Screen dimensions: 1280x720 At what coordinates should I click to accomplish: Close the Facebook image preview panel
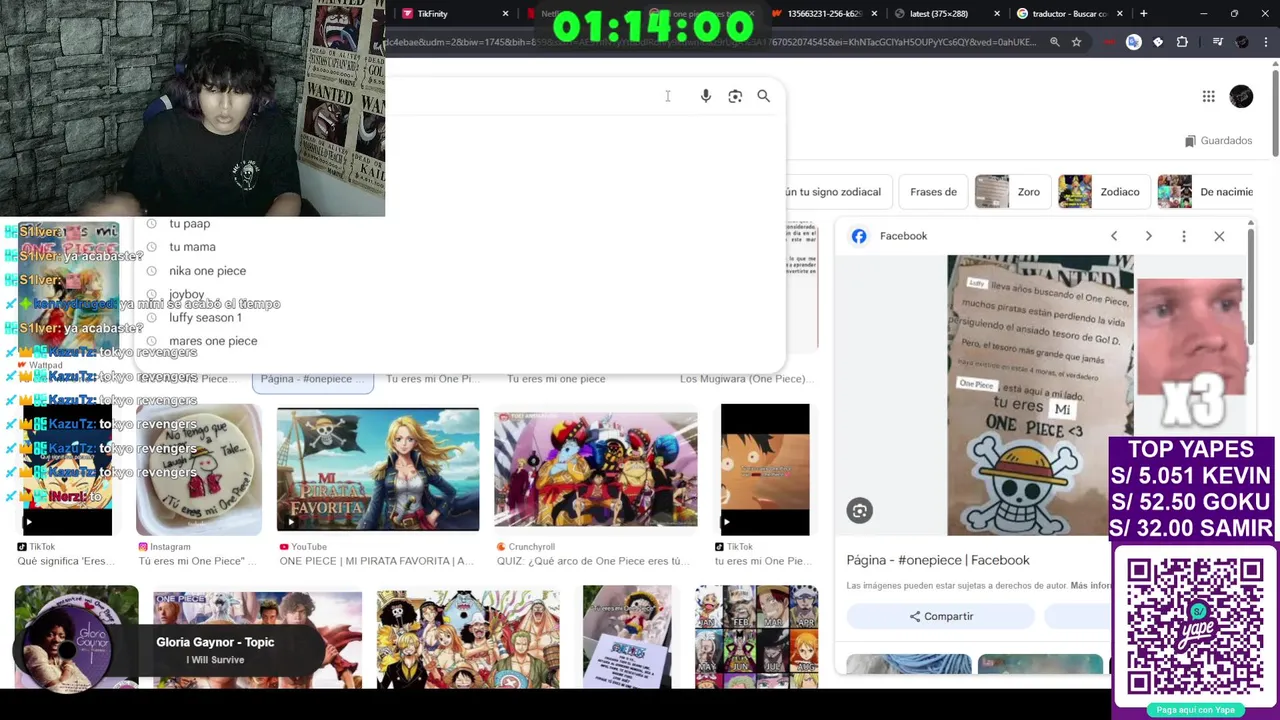[1219, 236]
